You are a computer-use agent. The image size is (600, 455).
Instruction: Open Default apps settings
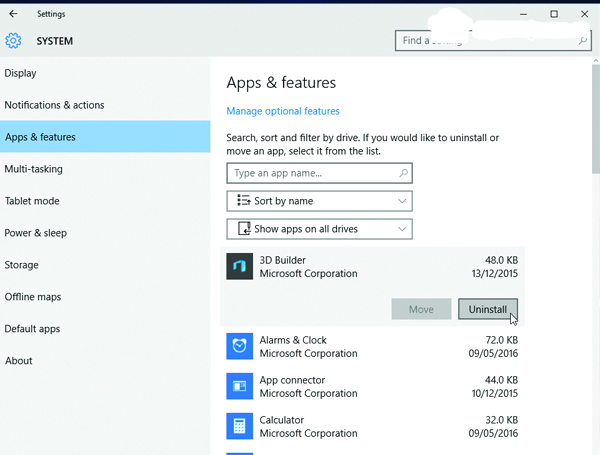(x=105, y=329)
